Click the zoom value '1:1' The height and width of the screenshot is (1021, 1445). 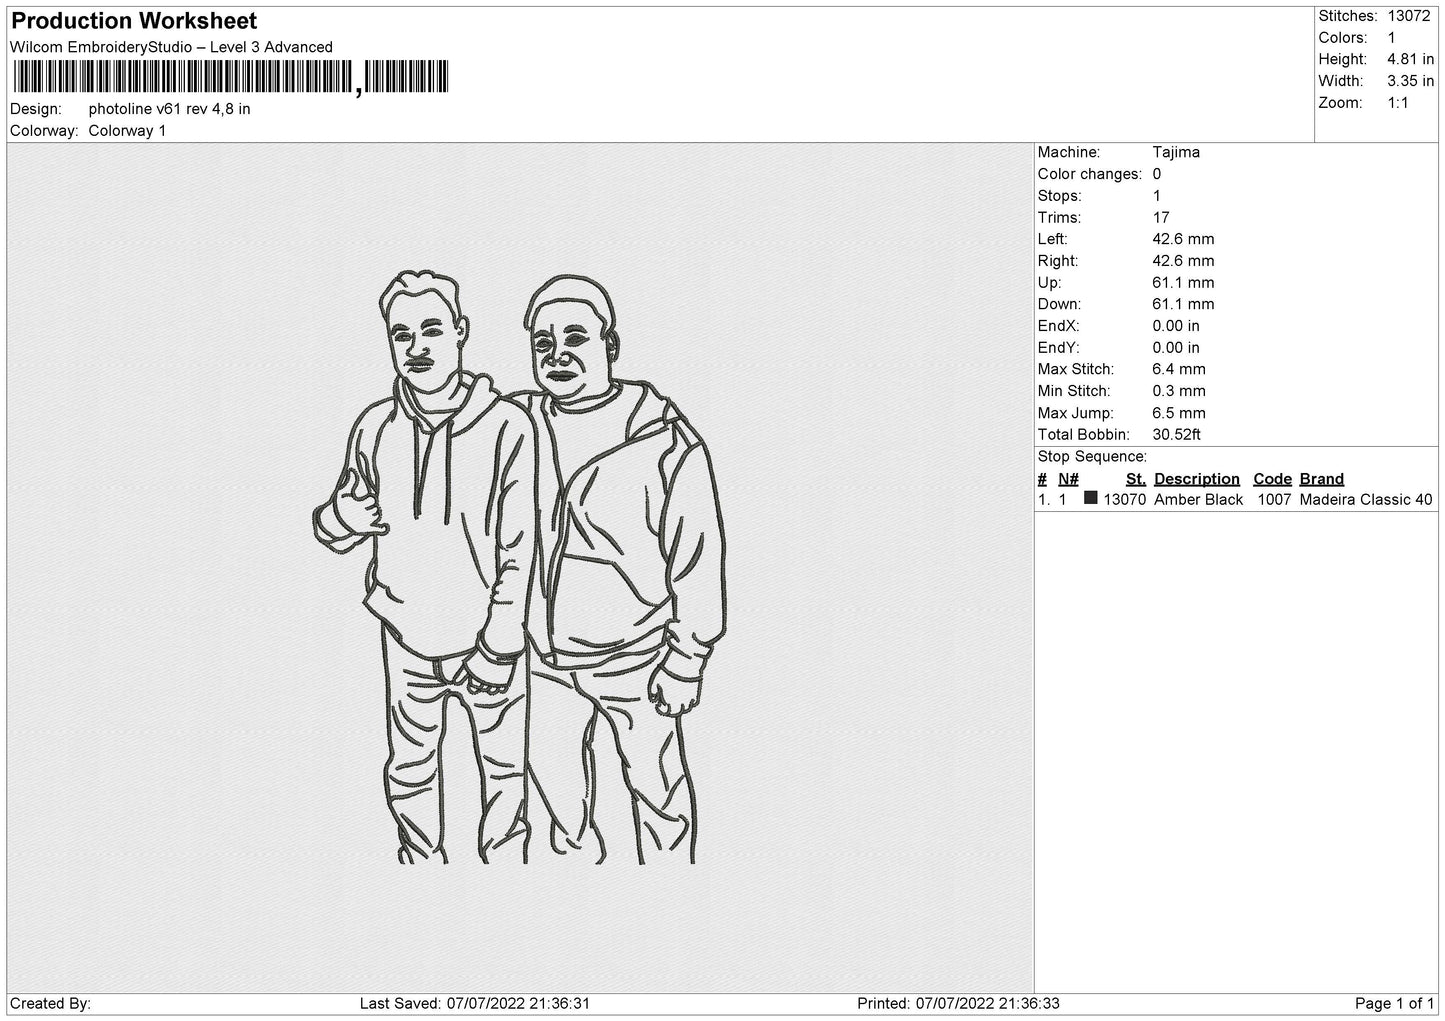[x=1398, y=103]
